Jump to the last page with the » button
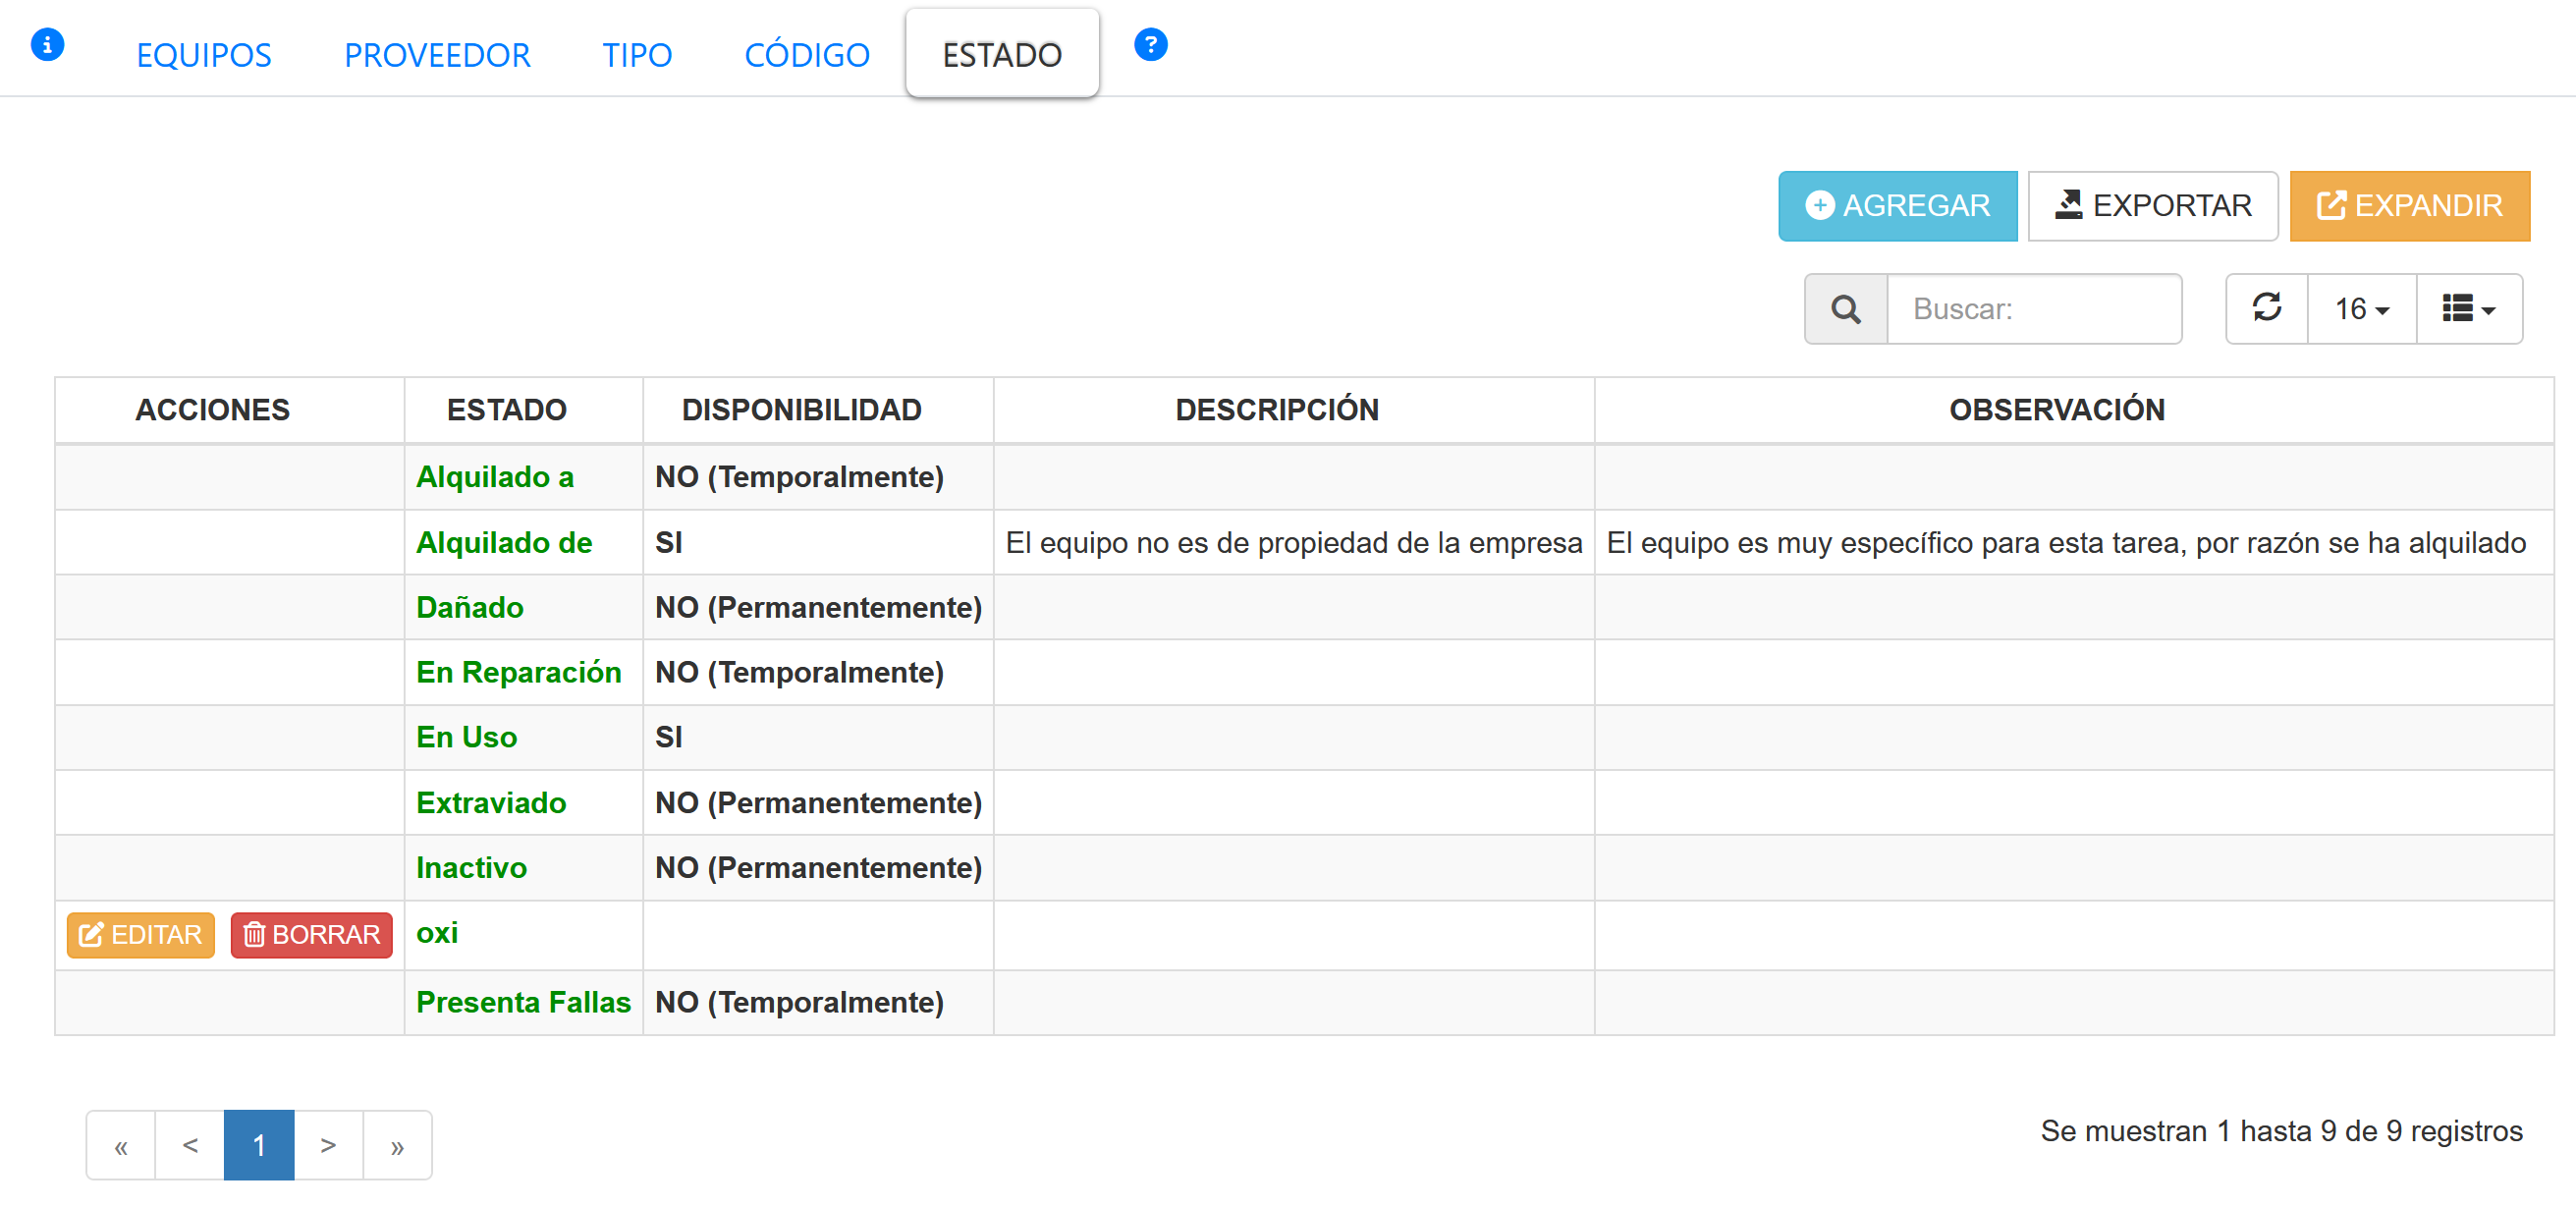This screenshot has width=2576, height=1207. click(397, 1145)
